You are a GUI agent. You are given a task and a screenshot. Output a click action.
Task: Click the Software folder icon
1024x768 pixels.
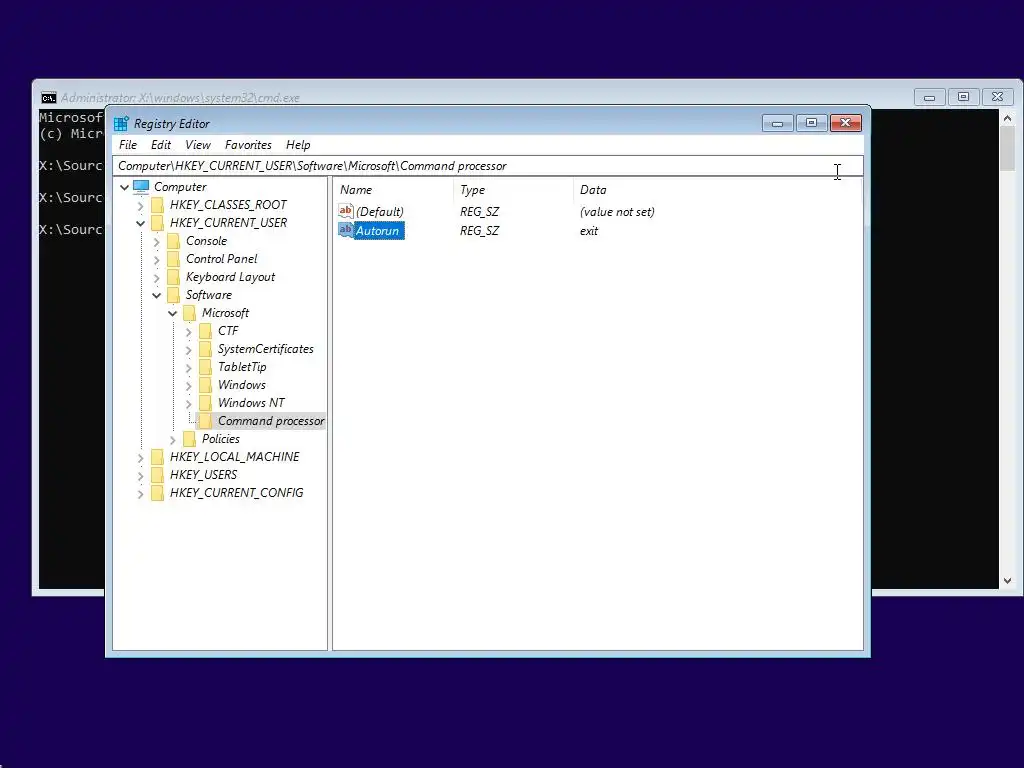click(174, 295)
